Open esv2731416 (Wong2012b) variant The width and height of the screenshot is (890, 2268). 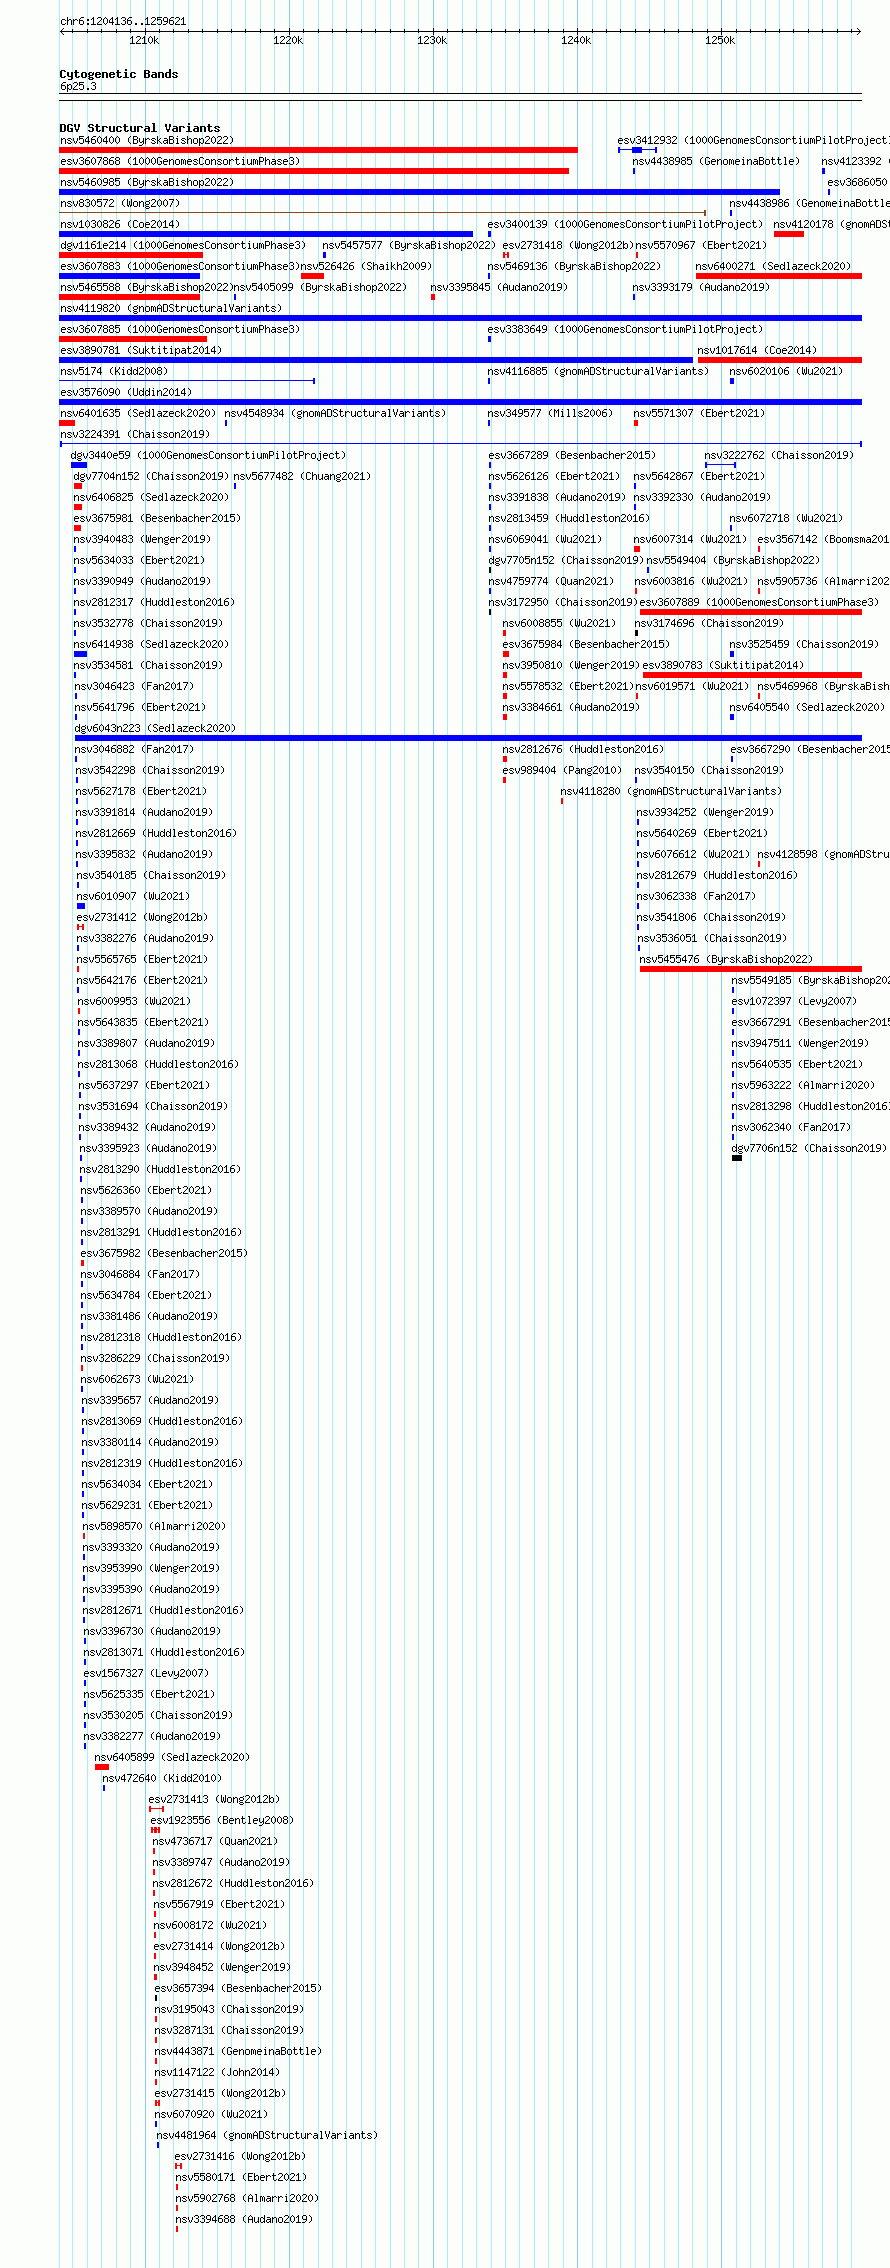pos(240,2156)
